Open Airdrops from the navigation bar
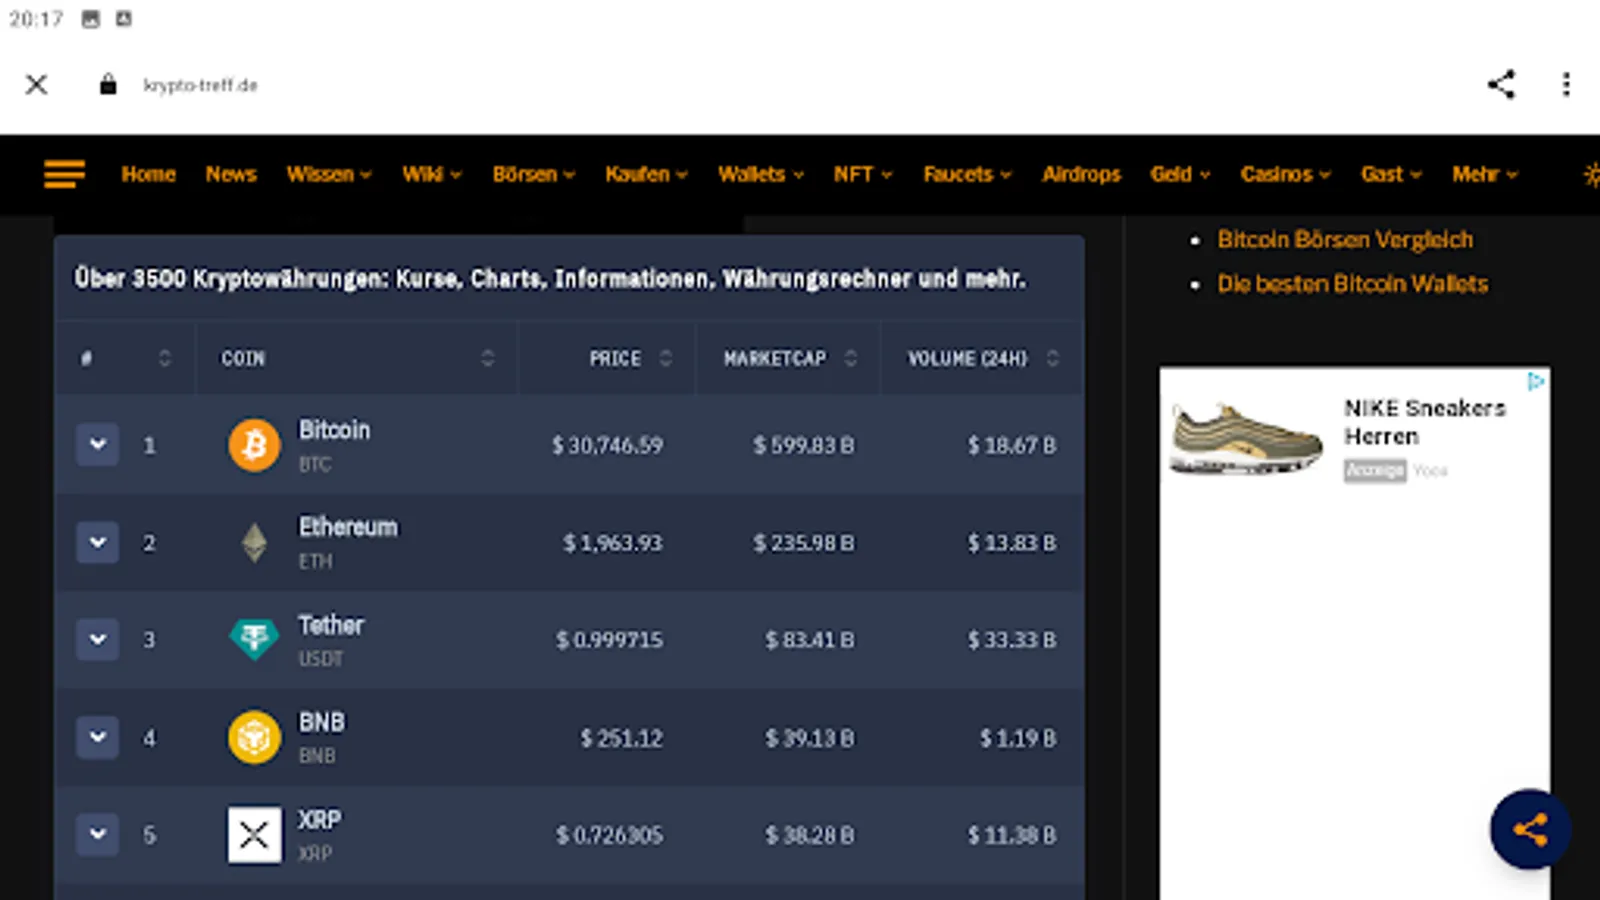1600x900 pixels. click(x=1081, y=174)
